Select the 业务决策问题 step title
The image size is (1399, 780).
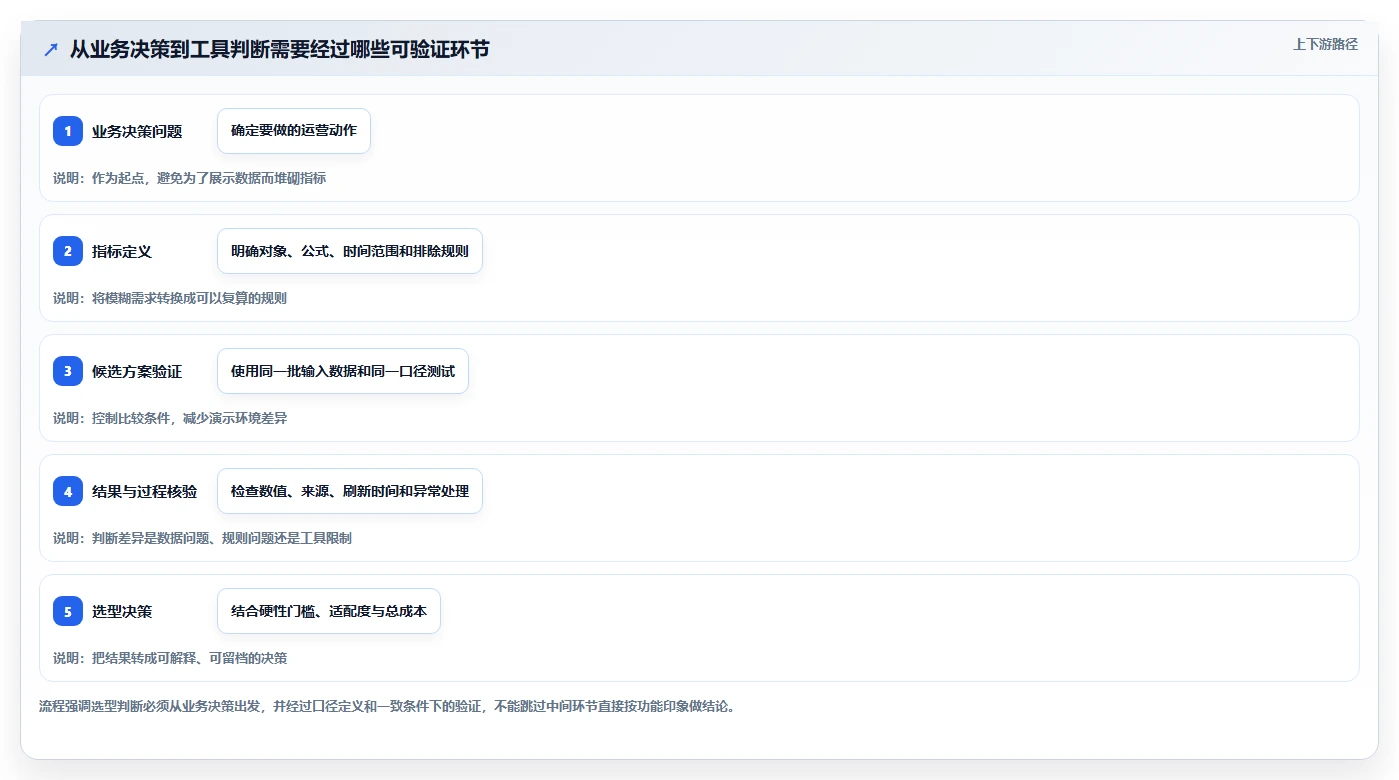click(x=137, y=131)
